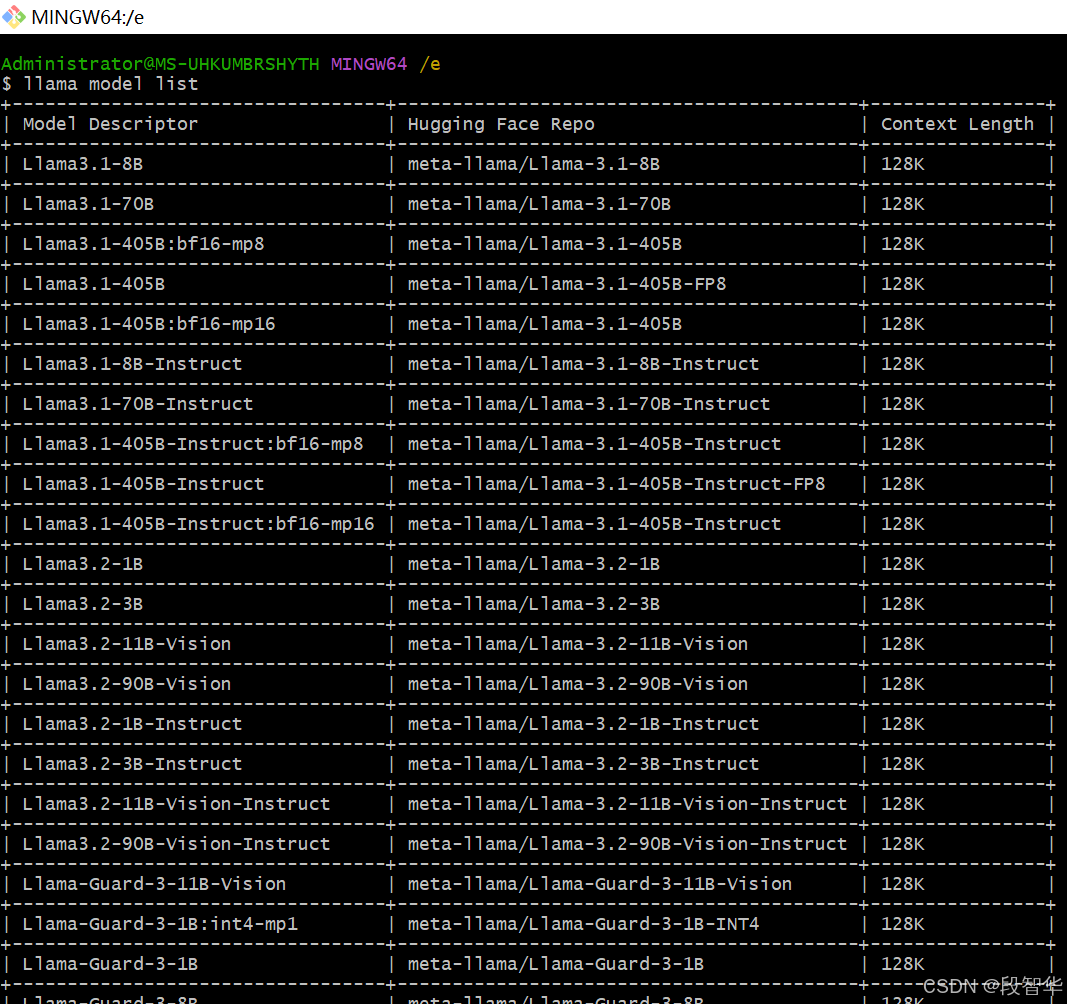Screen dimensions: 1067x1004
Task: Select the meta-llama/Llama-3.2-90B-Vision repo cell
Action: [578, 684]
